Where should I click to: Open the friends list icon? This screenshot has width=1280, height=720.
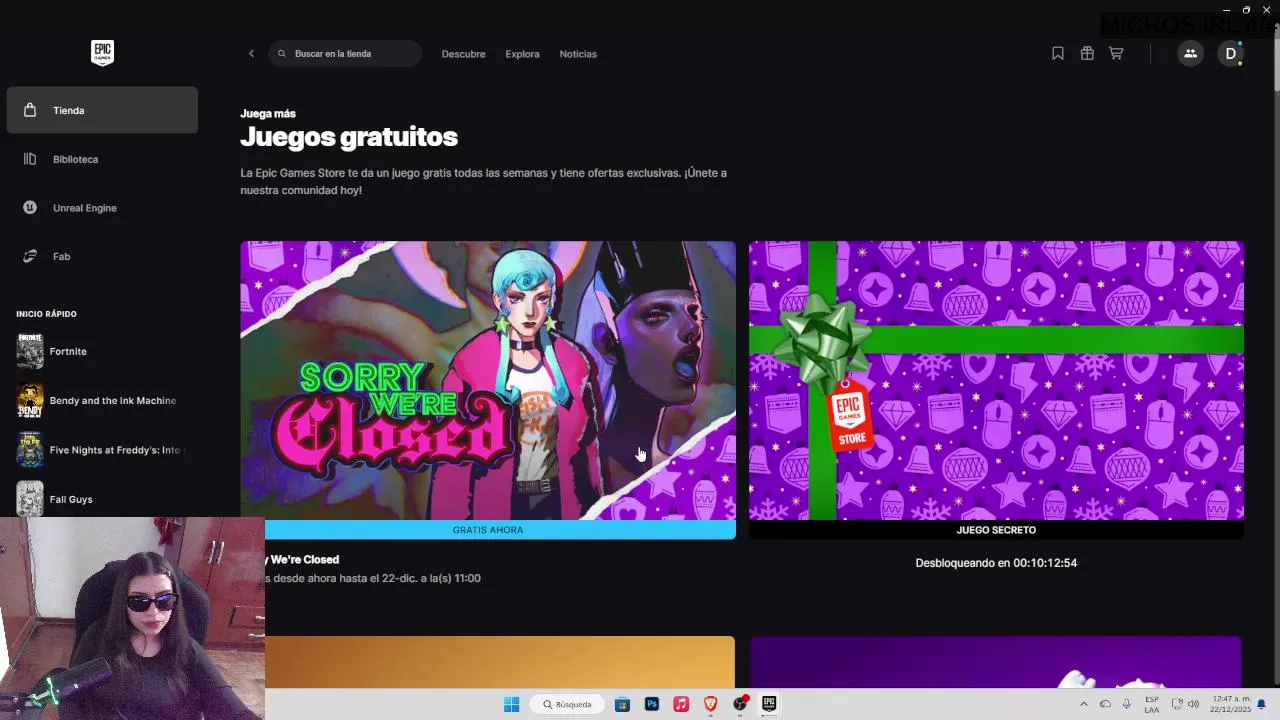click(x=1190, y=54)
